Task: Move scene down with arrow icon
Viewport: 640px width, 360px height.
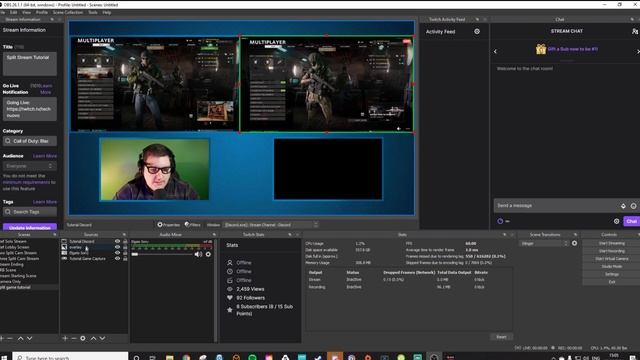Action: 29,338
